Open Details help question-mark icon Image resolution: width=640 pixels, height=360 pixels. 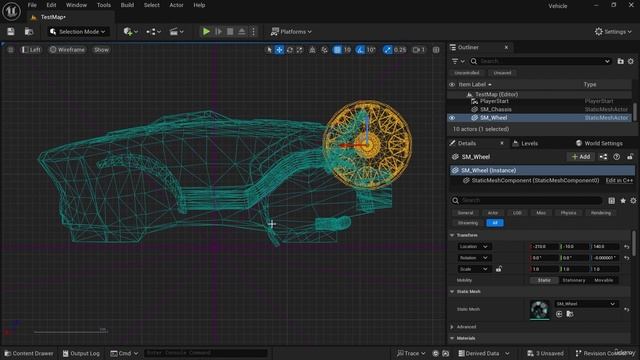tap(617, 157)
